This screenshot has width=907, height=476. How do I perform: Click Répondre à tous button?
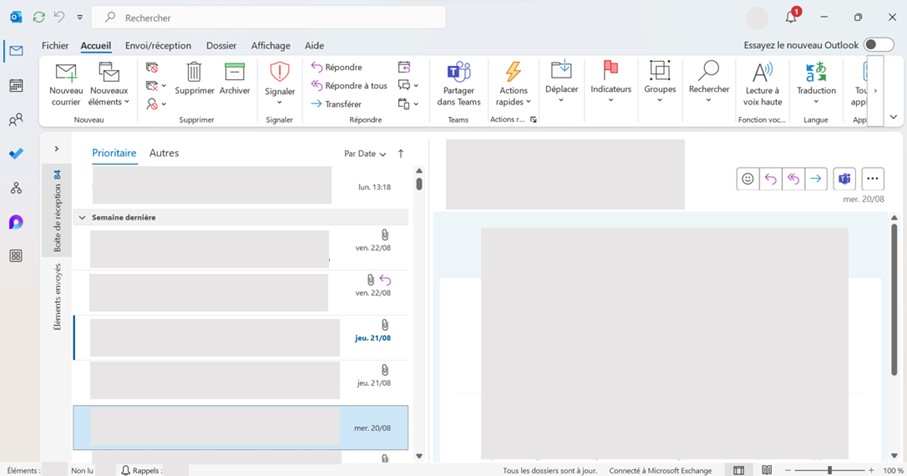349,85
